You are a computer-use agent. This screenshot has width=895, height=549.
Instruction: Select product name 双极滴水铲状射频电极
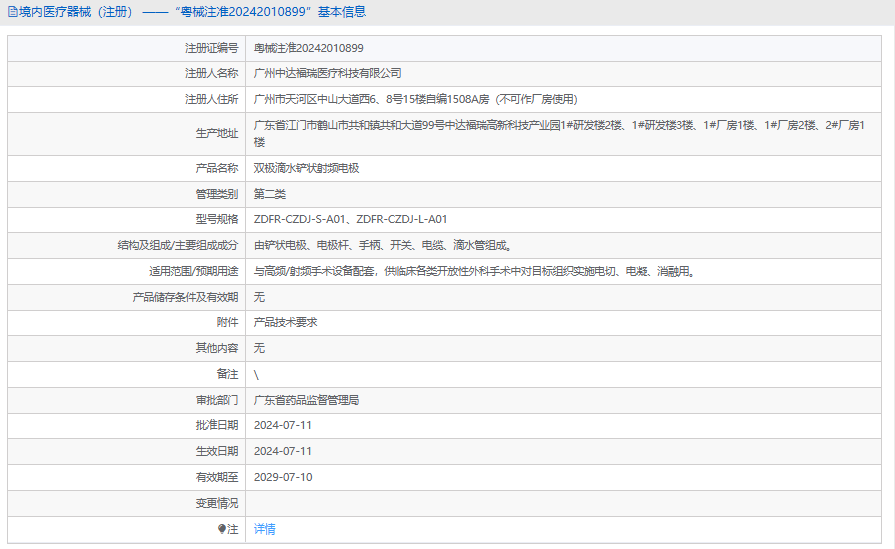click(306, 168)
